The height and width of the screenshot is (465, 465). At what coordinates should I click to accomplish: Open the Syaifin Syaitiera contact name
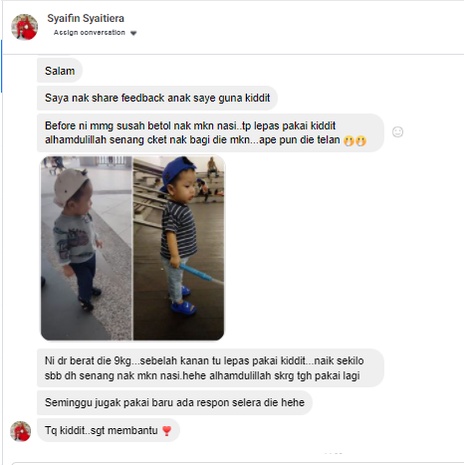tap(86, 18)
